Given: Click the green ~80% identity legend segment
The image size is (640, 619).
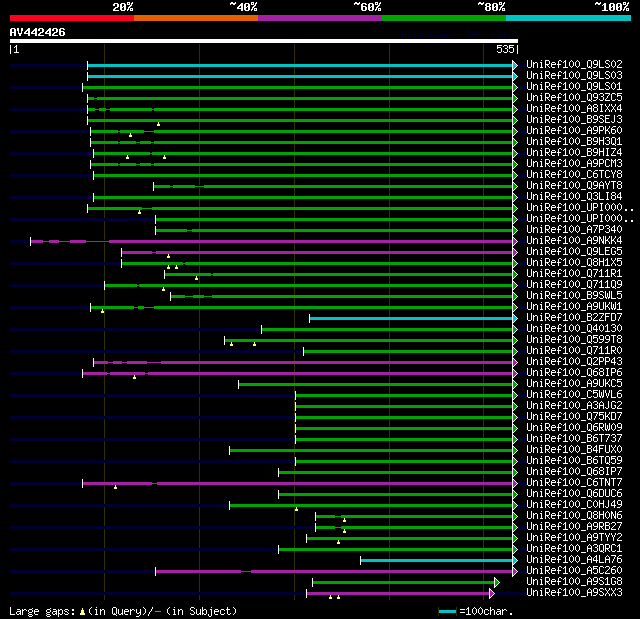Looking at the screenshot, I should tap(444, 18).
